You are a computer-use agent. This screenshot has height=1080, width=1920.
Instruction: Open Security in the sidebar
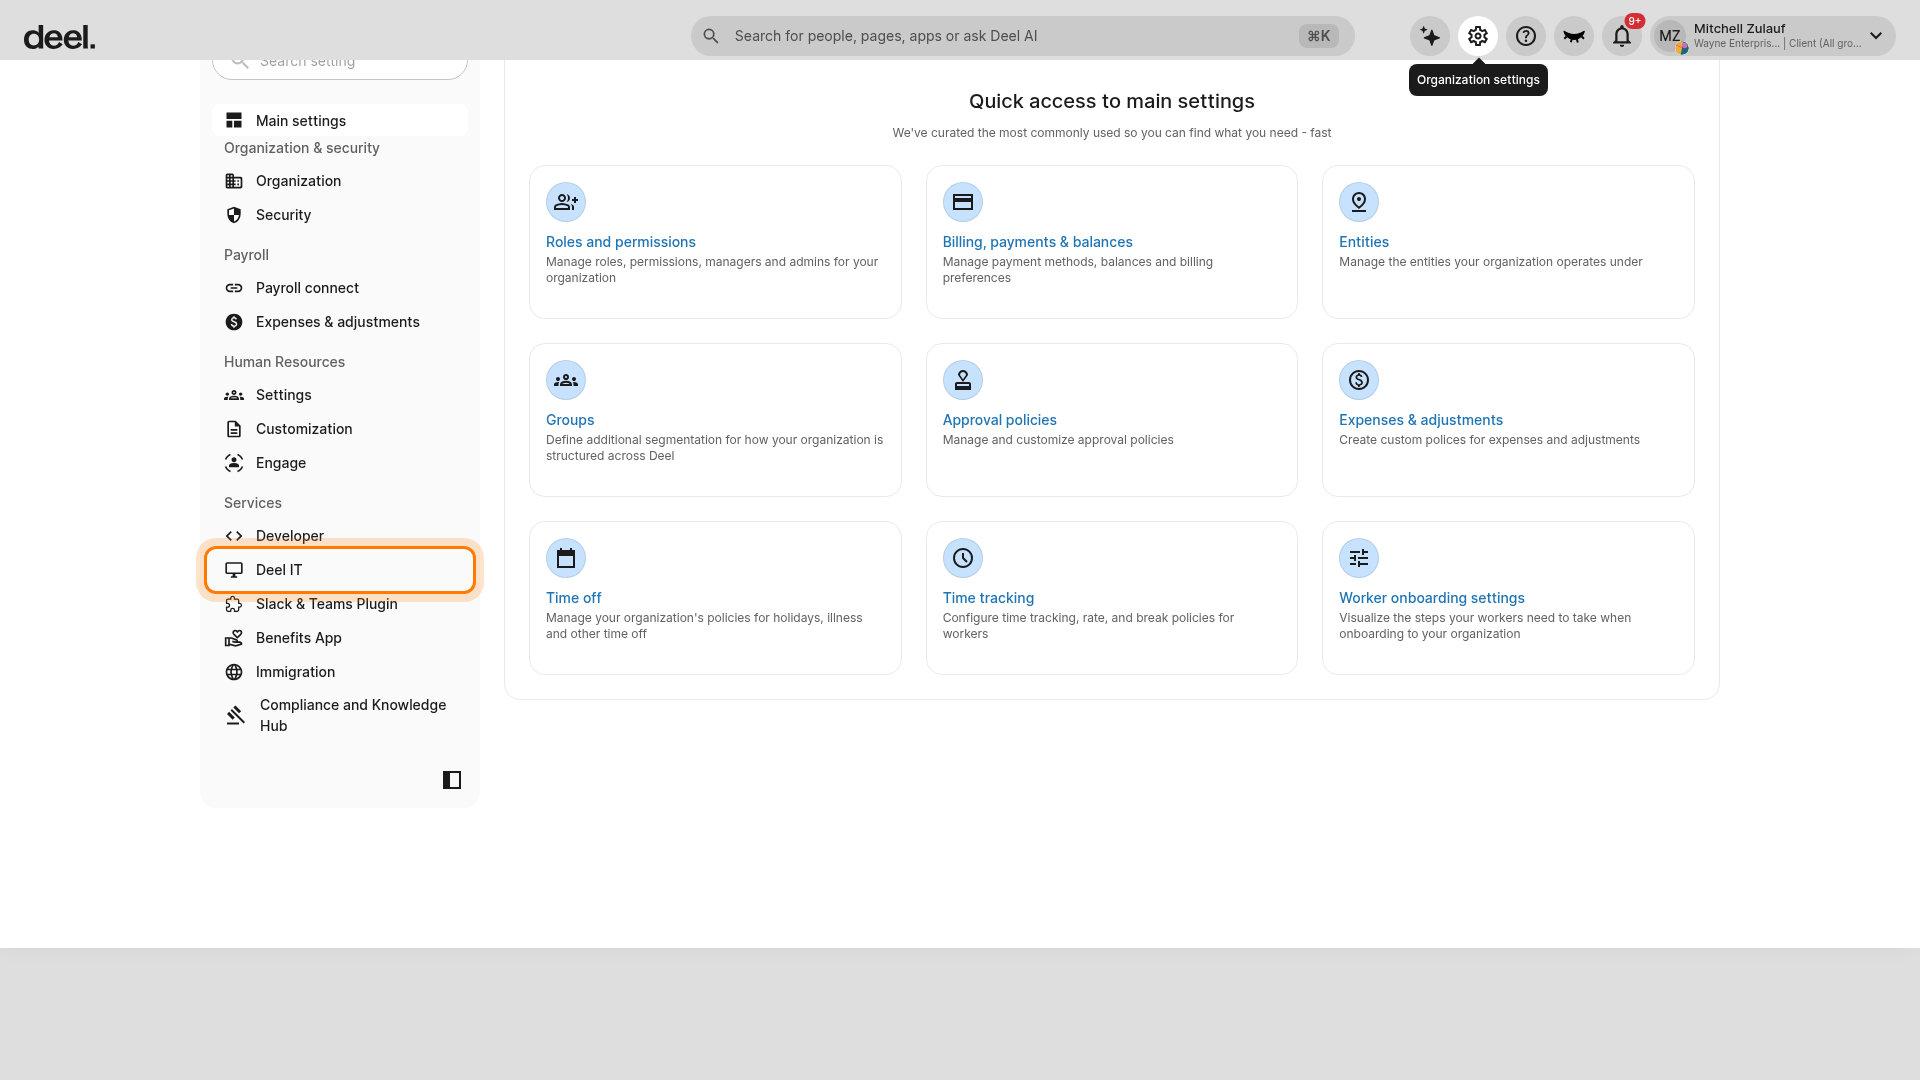click(340, 215)
